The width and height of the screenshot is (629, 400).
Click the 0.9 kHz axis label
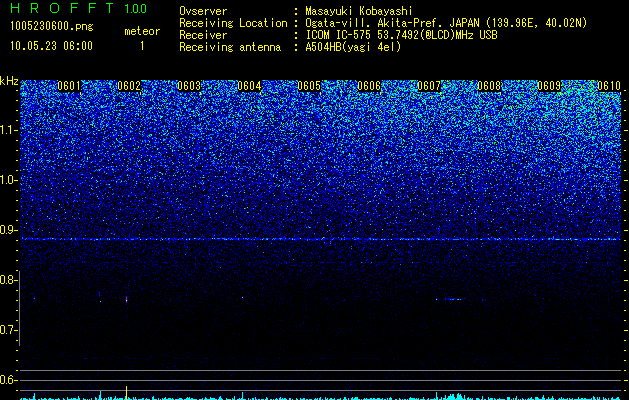click(x=9, y=230)
